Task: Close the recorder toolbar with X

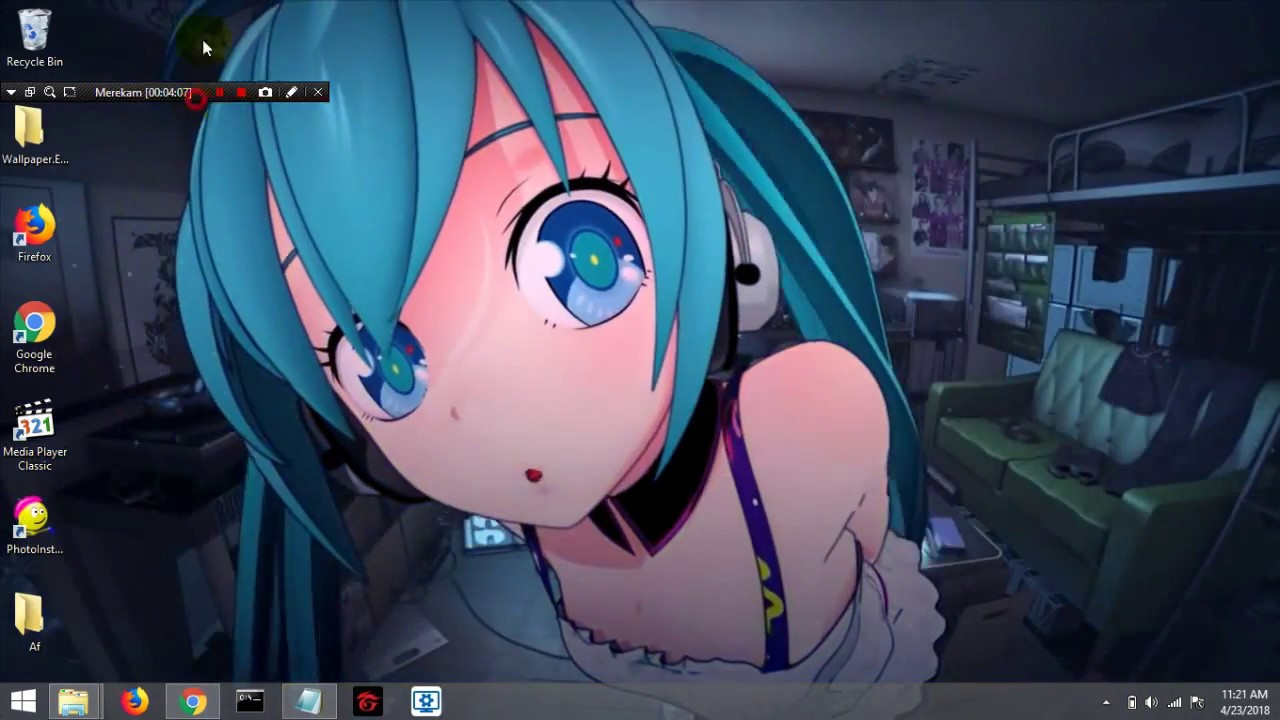Action: [318, 92]
